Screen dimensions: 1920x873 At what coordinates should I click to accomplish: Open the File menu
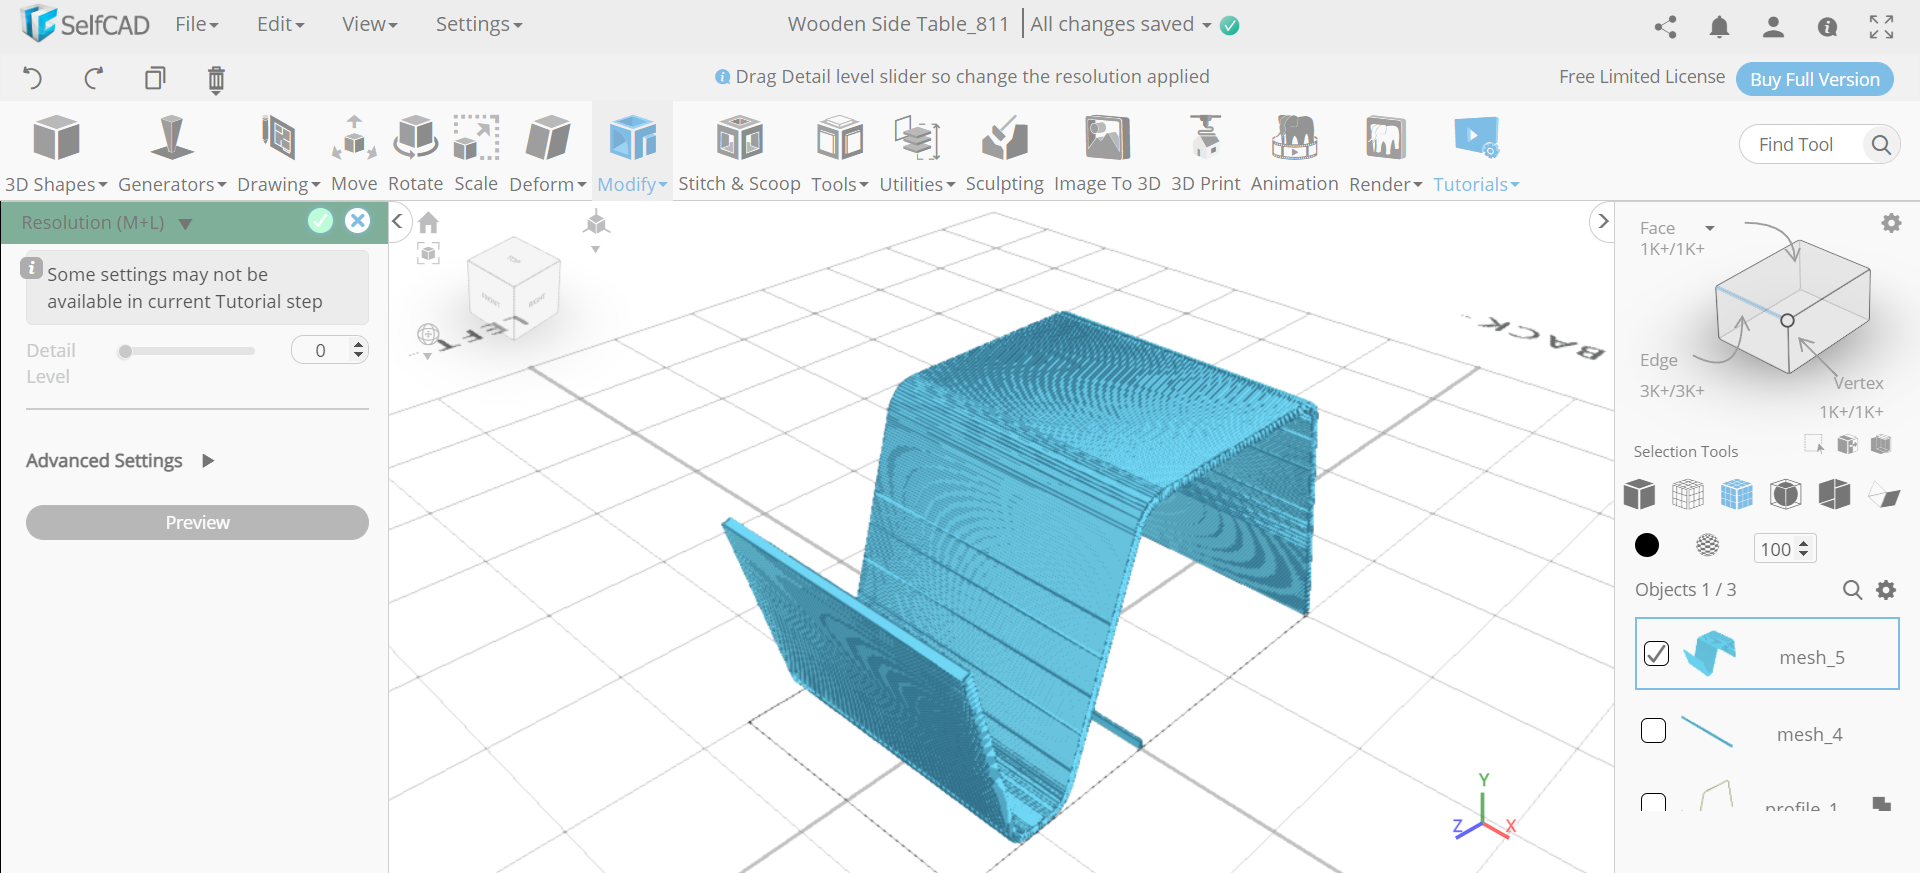coord(197,24)
